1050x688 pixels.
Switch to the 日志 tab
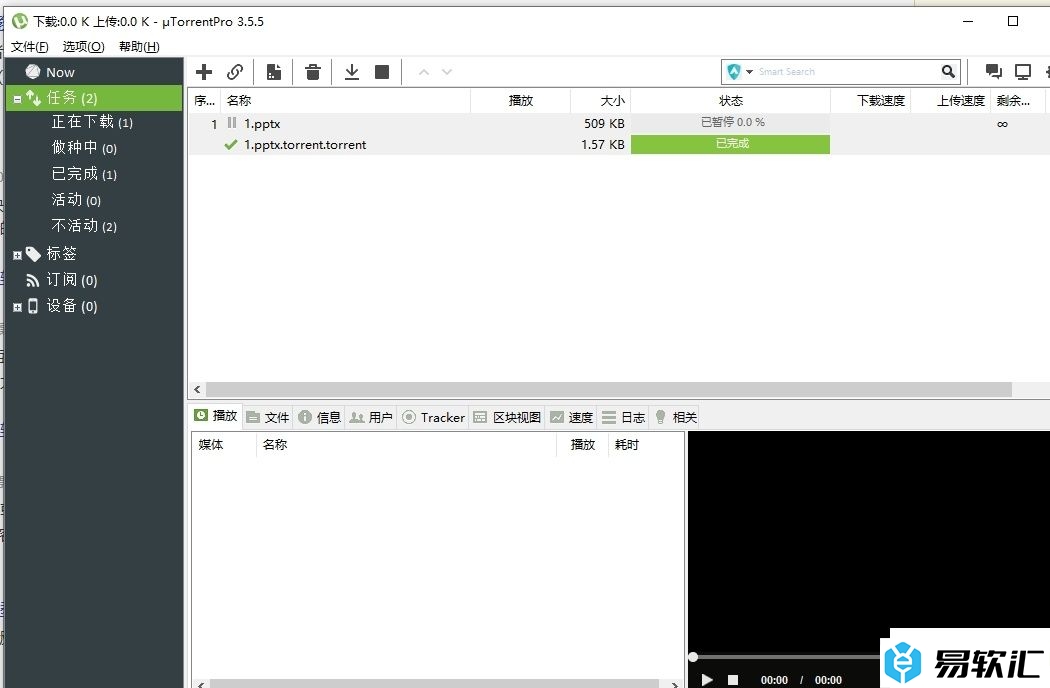[623, 417]
